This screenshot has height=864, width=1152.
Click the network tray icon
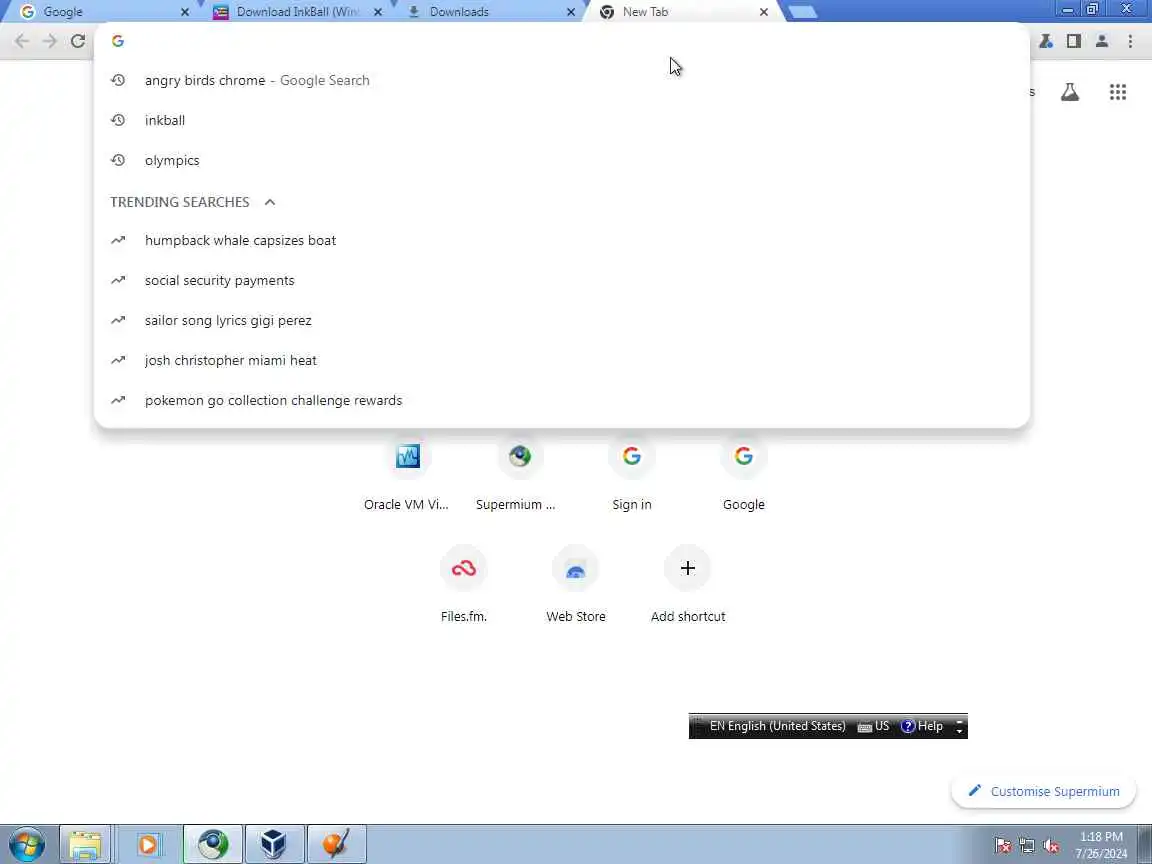pyautogui.click(x=1026, y=846)
